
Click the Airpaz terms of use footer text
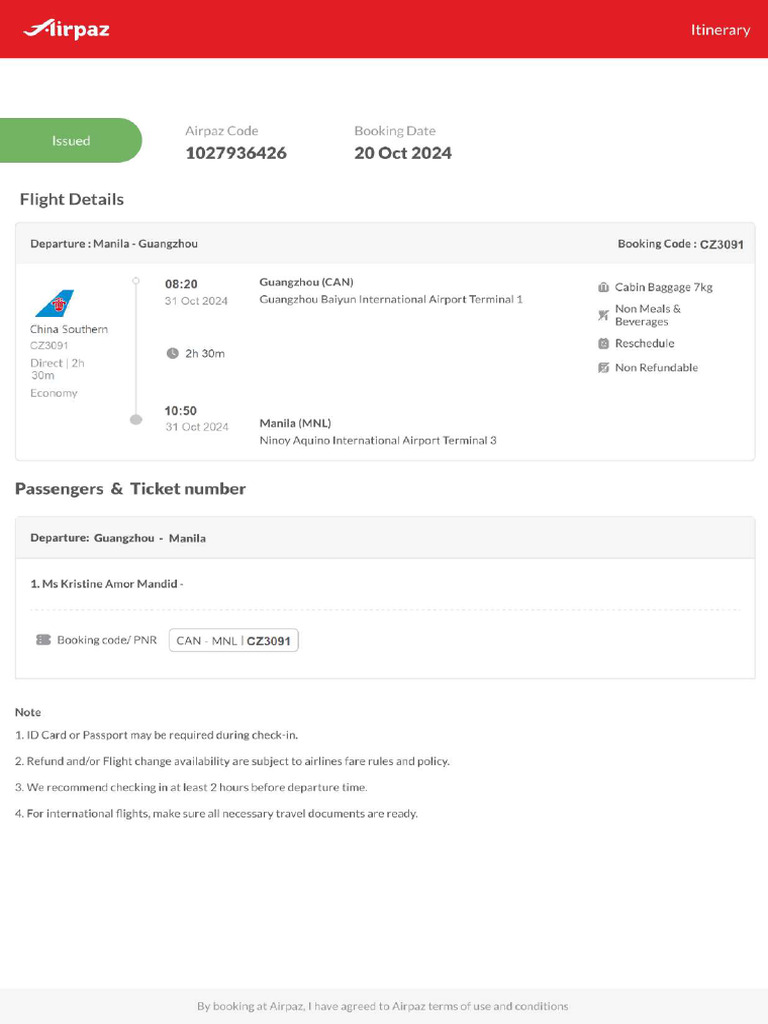tap(383, 1006)
